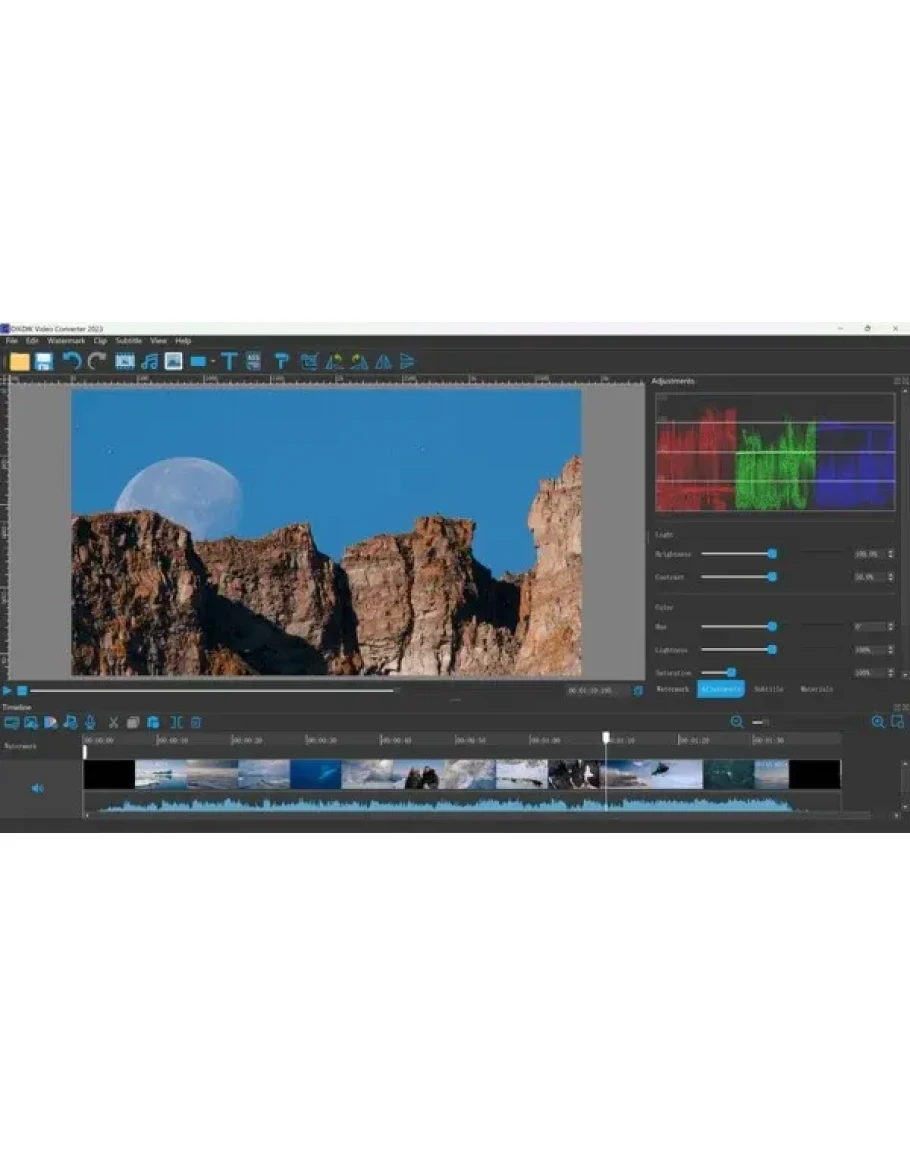Click the Contrast slider handle
The width and height of the screenshot is (910, 1155).
[772, 577]
